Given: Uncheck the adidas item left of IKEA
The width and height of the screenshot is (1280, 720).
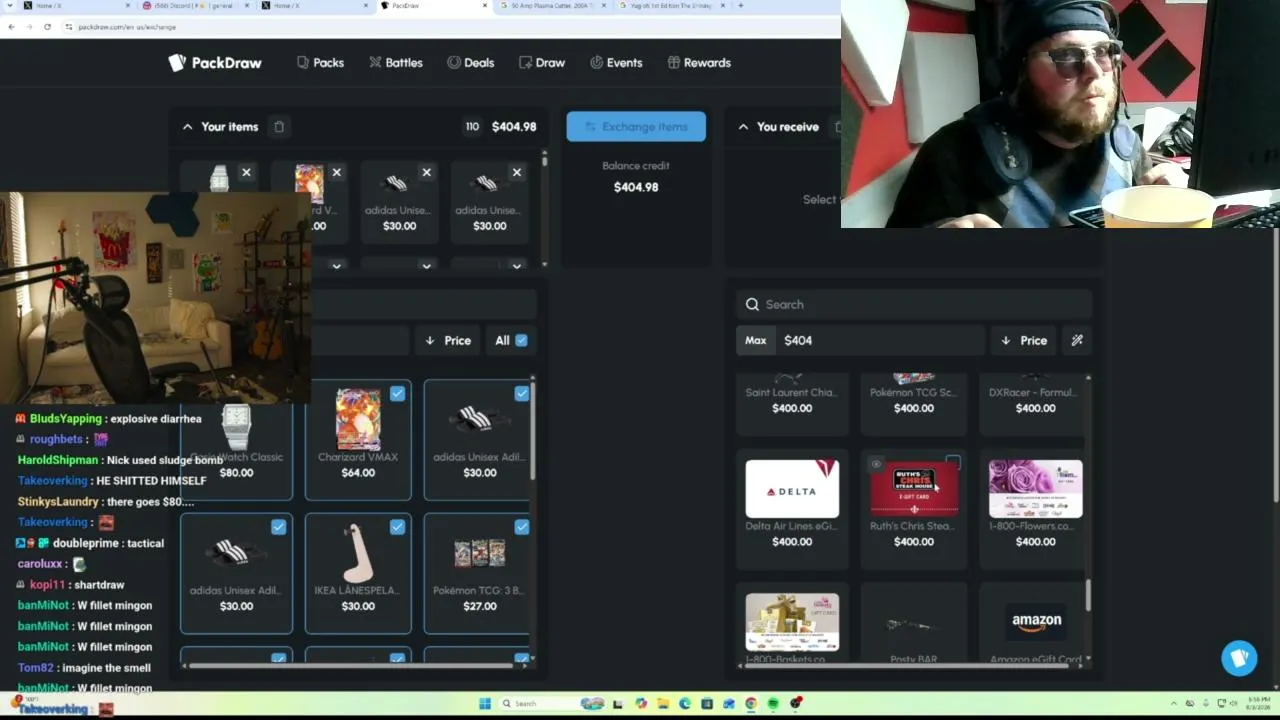Looking at the screenshot, I should [x=278, y=527].
